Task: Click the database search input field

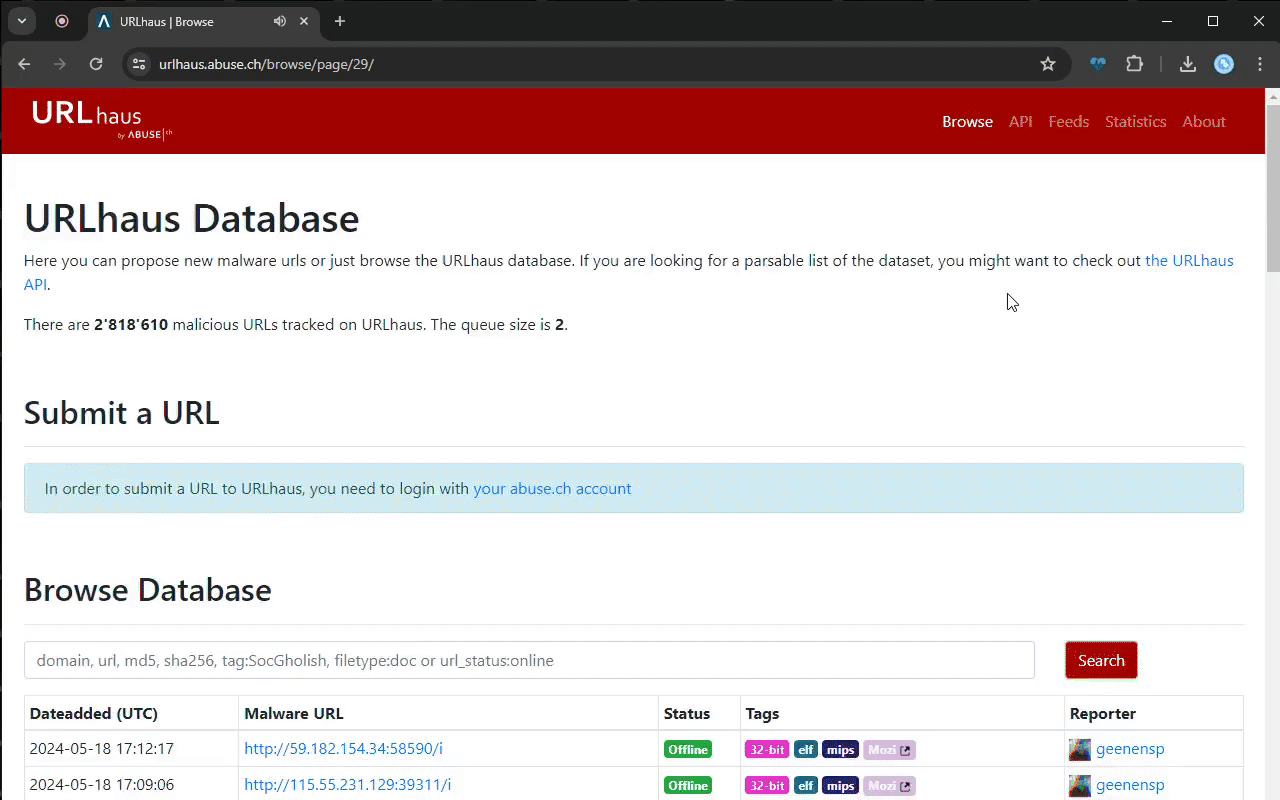Action: click(529, 660)
